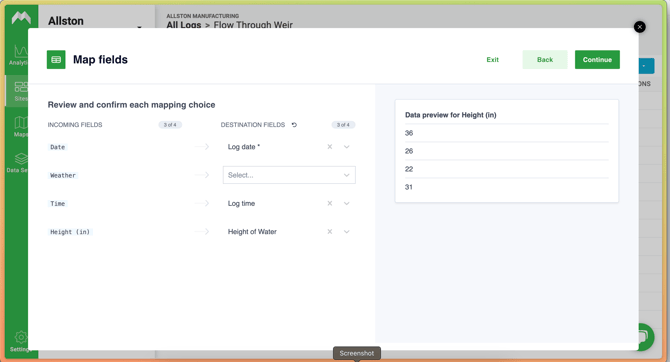Select the Weather incoming field
670x362 pixels.
coord(63,175)
